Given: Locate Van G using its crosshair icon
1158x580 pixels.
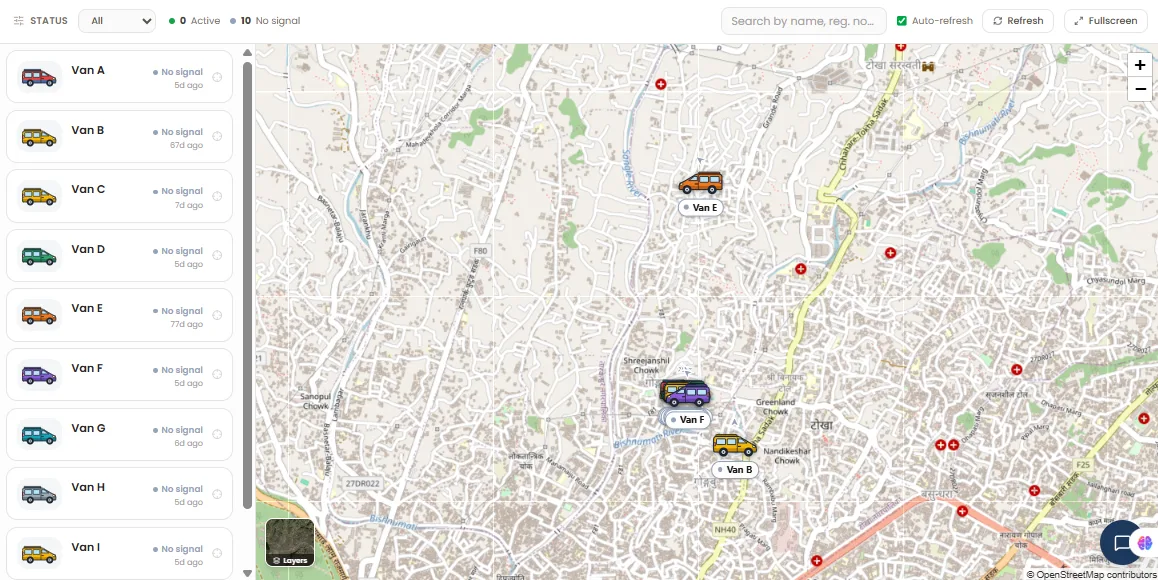Looking at the screenshot, I should tap(217, 434).
